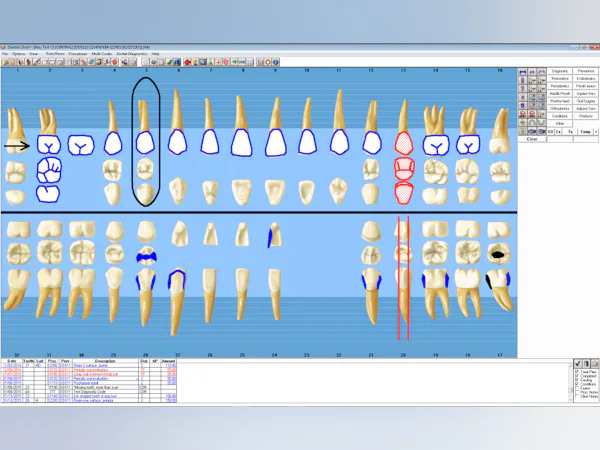The width and height of the screenshot is (600, 450).
Task: Click the blue info circle toolbar icon
Action: (x=275, y=62)
